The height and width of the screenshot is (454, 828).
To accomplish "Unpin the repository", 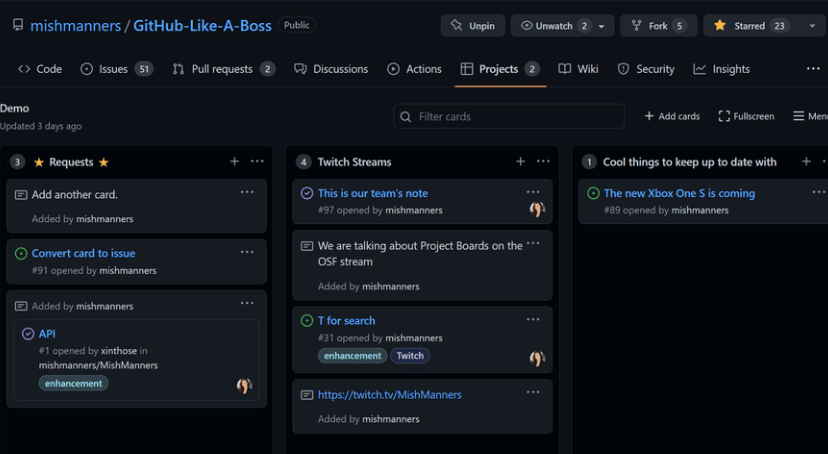I will click(473, 25).
